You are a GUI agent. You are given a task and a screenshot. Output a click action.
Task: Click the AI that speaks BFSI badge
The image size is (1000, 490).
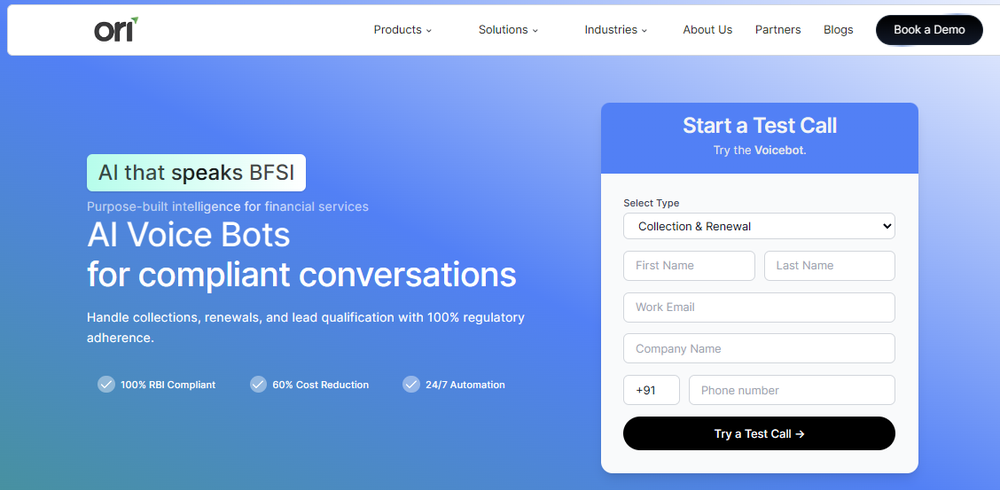point(196,172)
